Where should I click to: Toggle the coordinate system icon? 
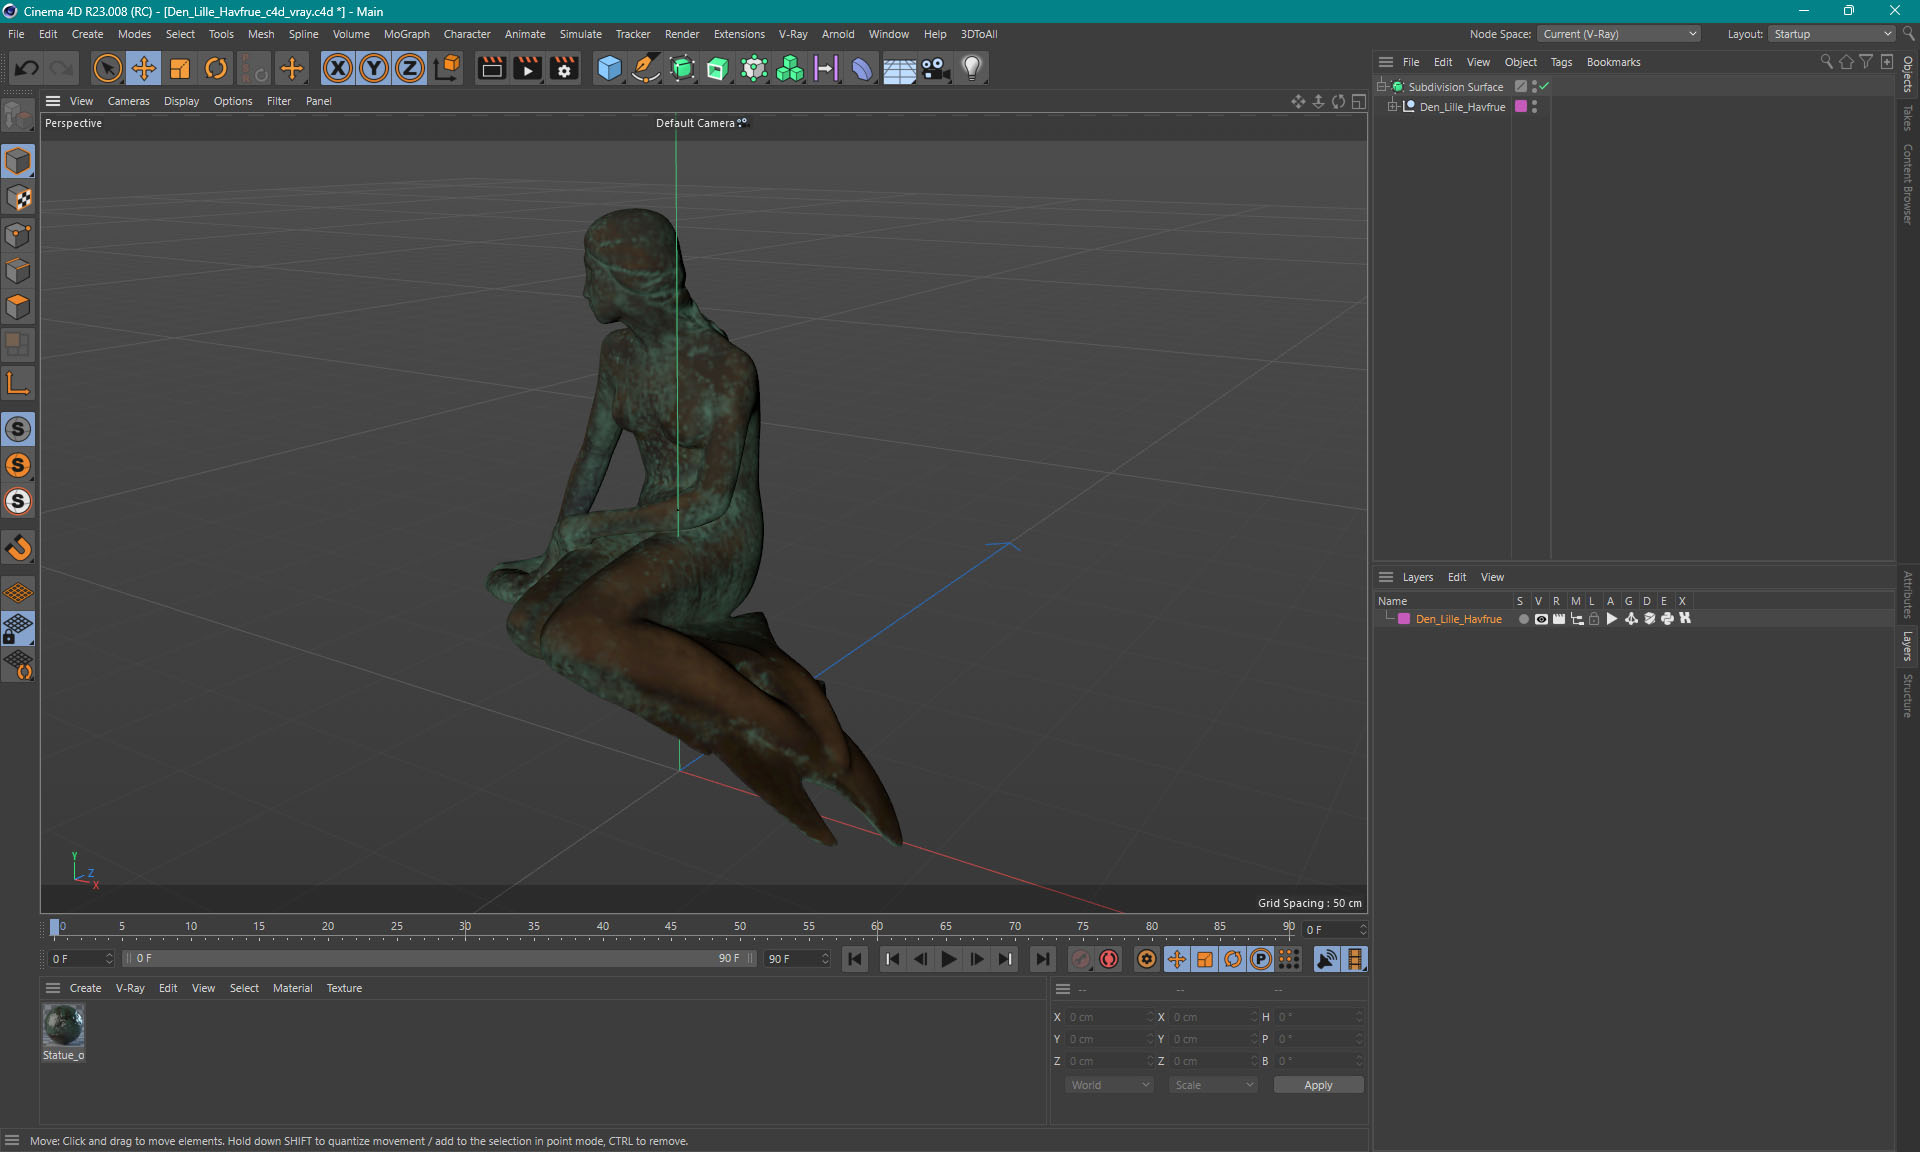tap(448, 68)
